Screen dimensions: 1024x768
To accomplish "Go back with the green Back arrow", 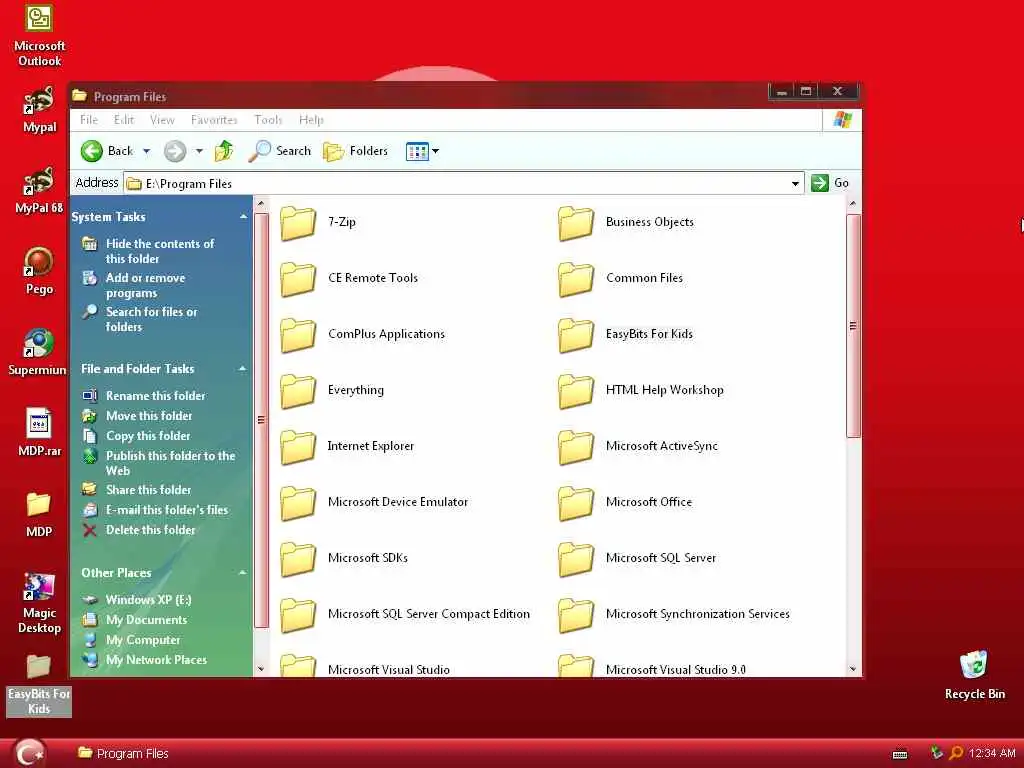I will click(x=106, y=151).
